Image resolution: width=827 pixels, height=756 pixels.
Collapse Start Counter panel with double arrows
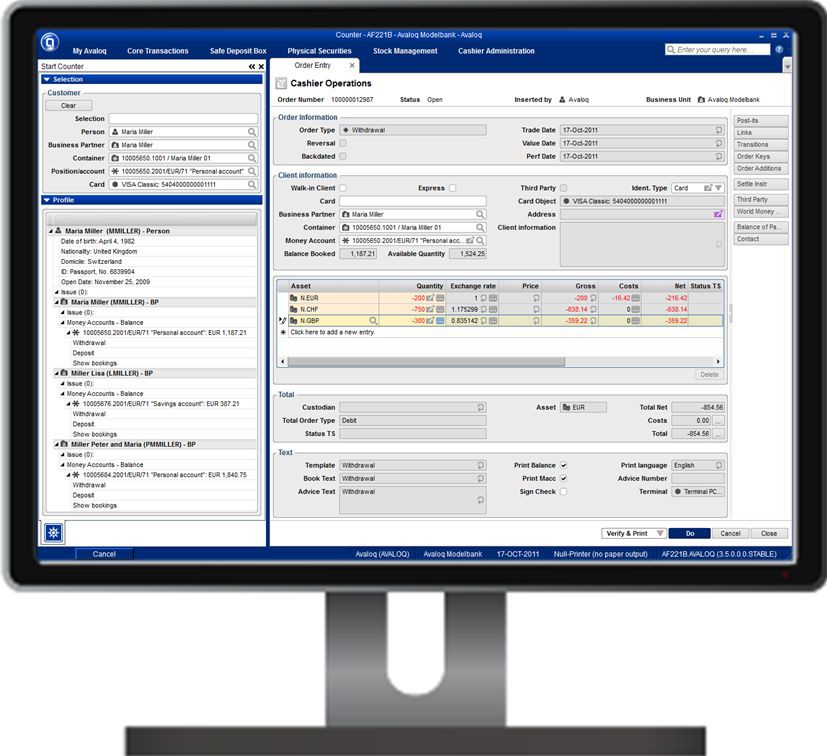[252, 66]
